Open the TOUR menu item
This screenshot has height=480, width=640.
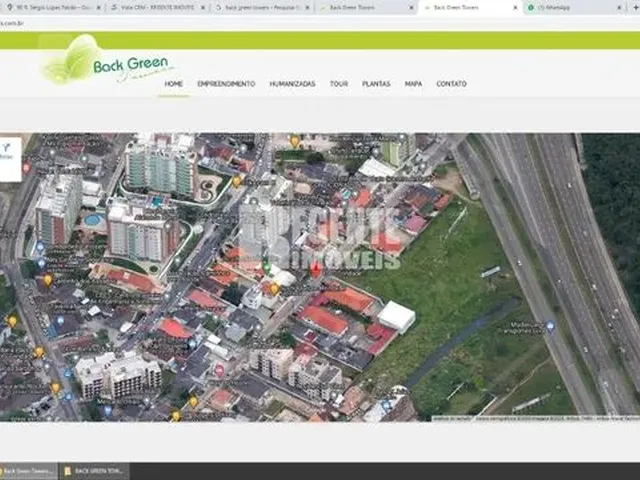click(x=339, y=84)
